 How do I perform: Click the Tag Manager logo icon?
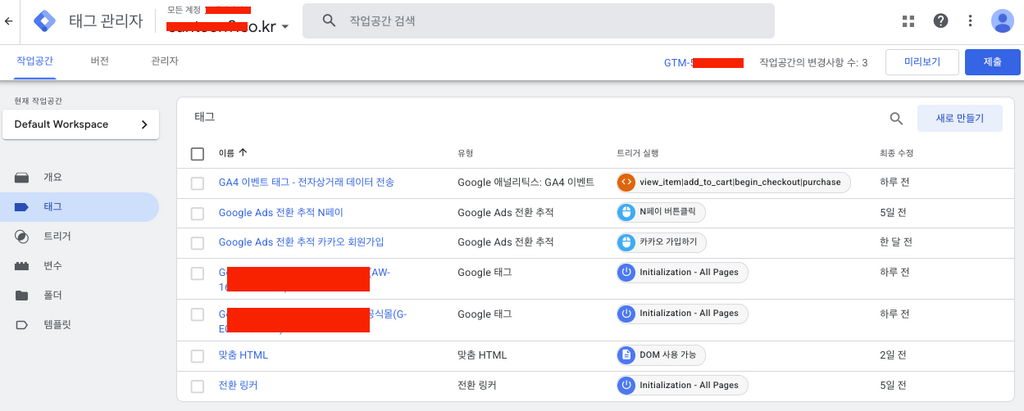tap(45, 21)
